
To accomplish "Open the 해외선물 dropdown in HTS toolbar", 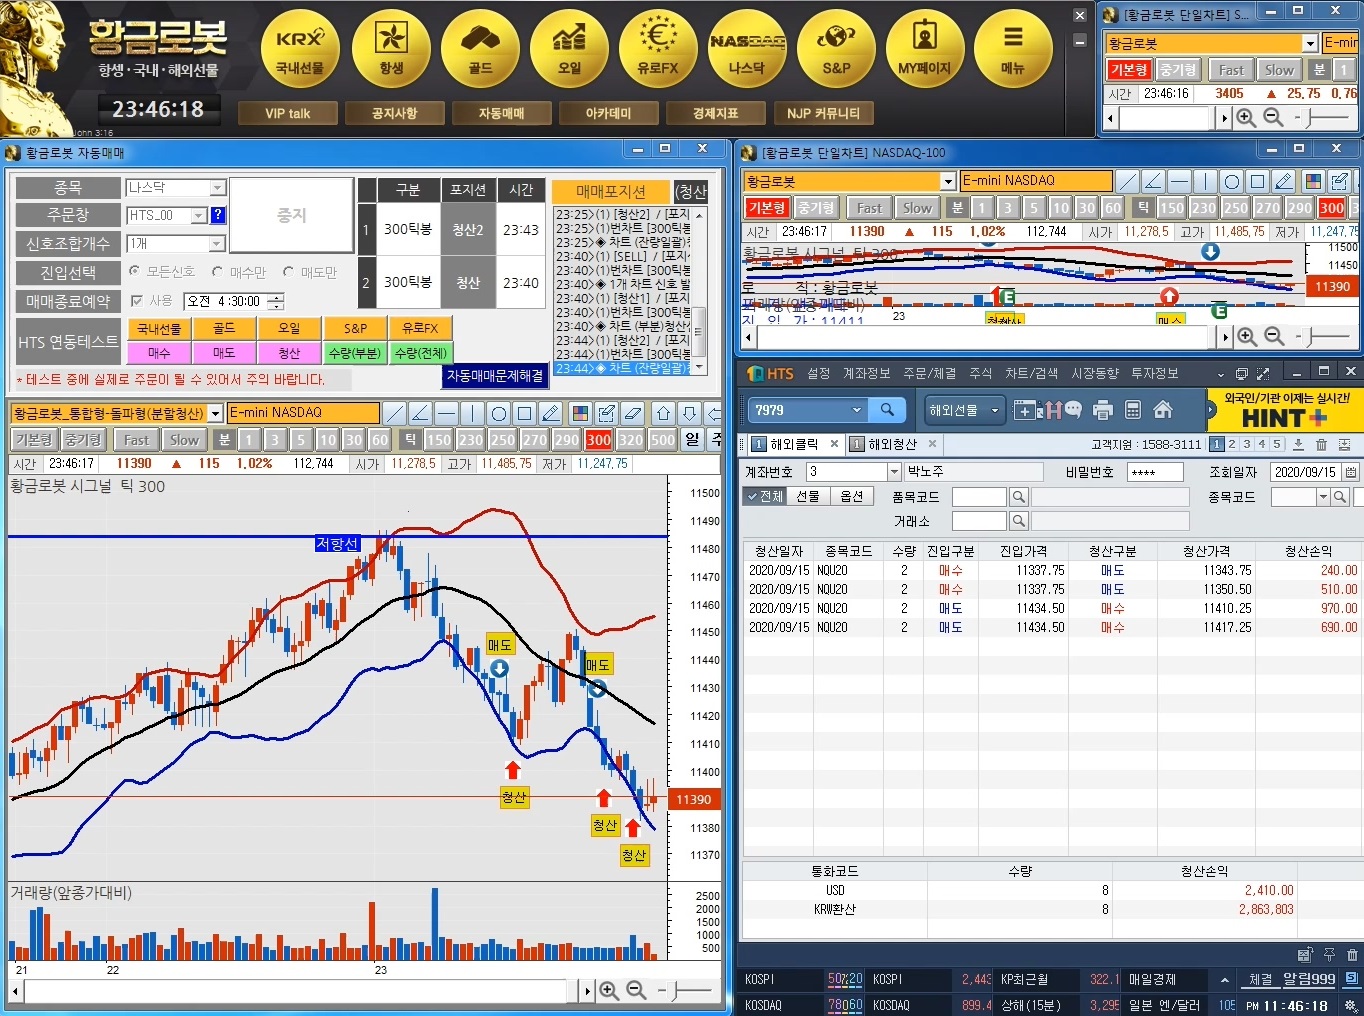I will click(994, 410).
